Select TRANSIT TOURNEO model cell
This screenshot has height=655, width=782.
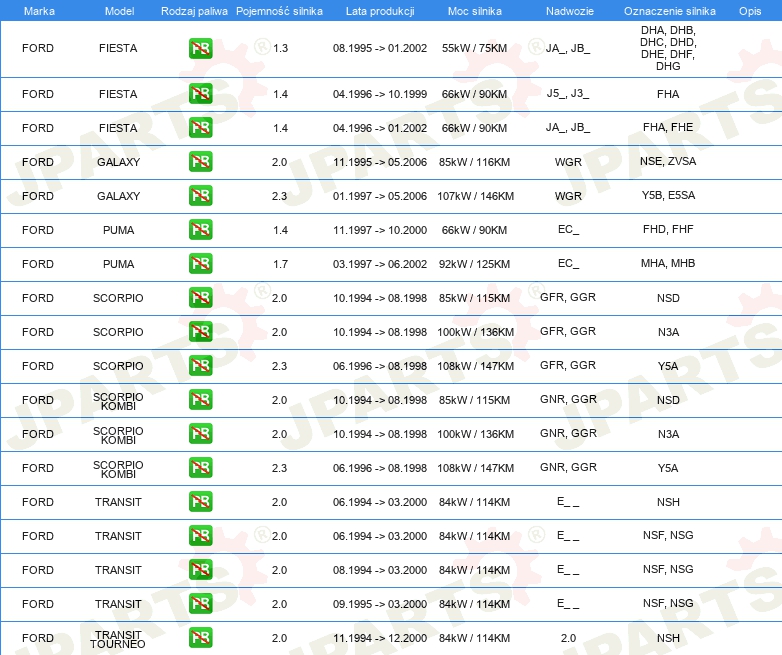(118, 639)
